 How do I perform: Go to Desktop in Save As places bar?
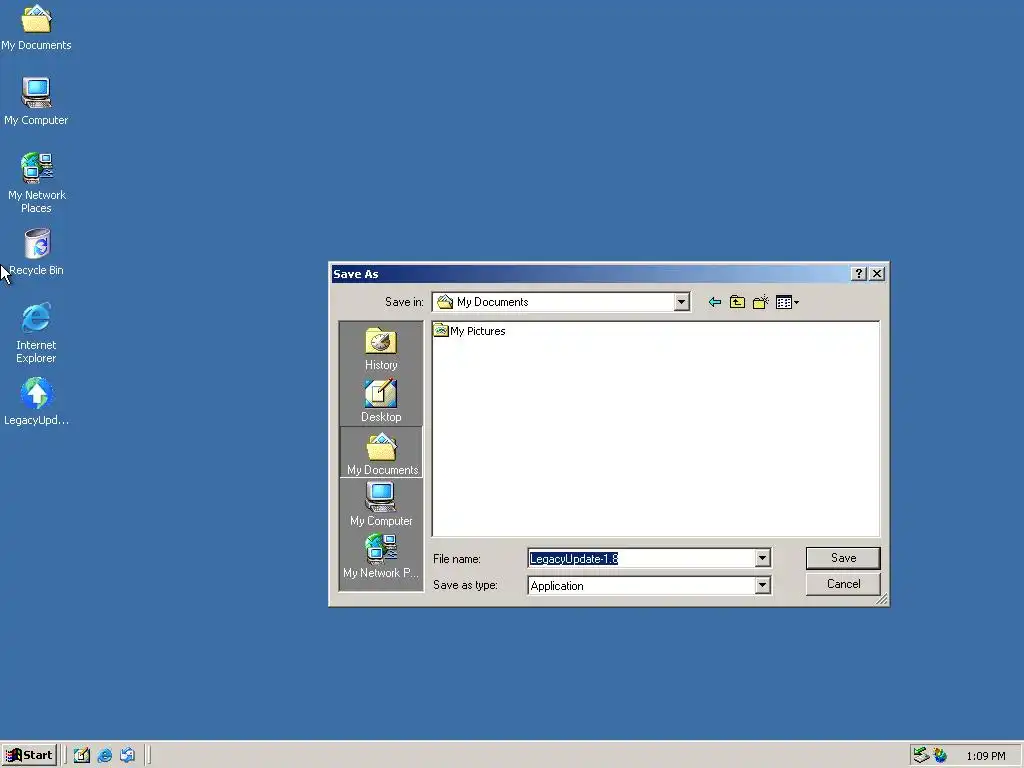pos(381,400)
